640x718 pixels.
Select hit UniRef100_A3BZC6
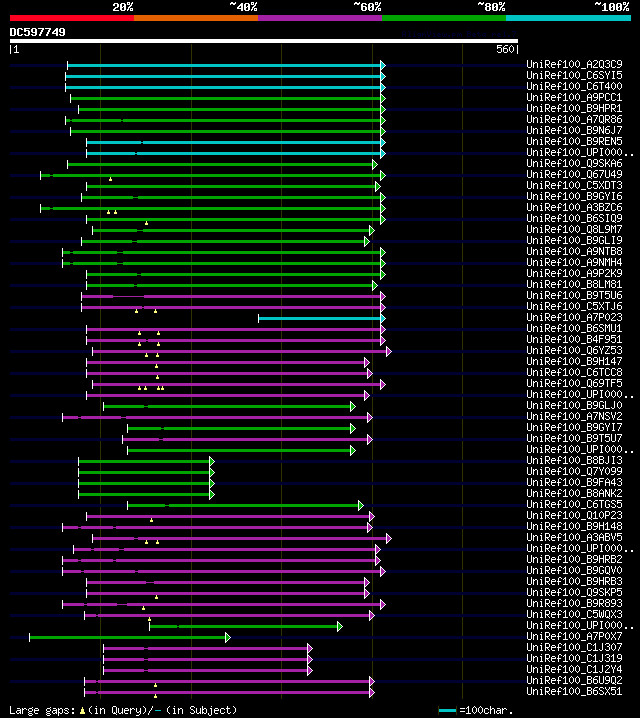574,207
